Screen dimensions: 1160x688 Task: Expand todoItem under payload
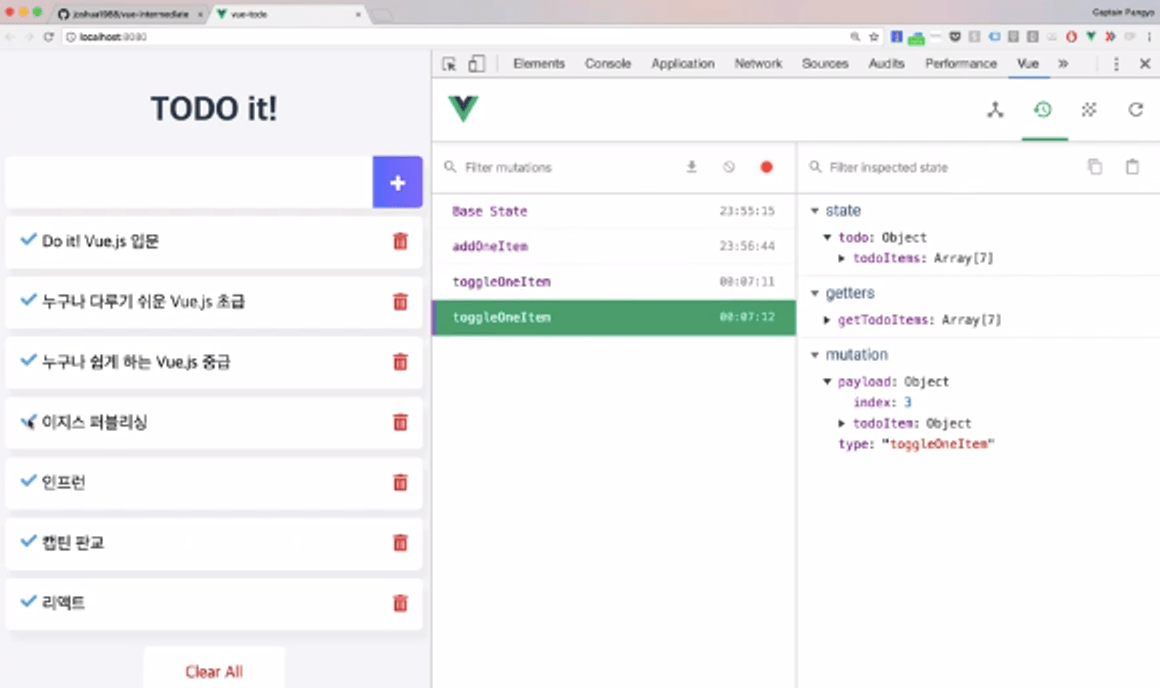[x=843, y=423]
